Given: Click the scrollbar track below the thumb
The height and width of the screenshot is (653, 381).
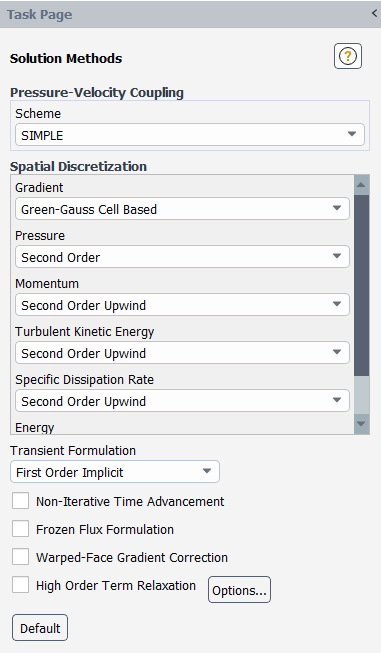Looking at the screenshot, I should coord(361,396).
